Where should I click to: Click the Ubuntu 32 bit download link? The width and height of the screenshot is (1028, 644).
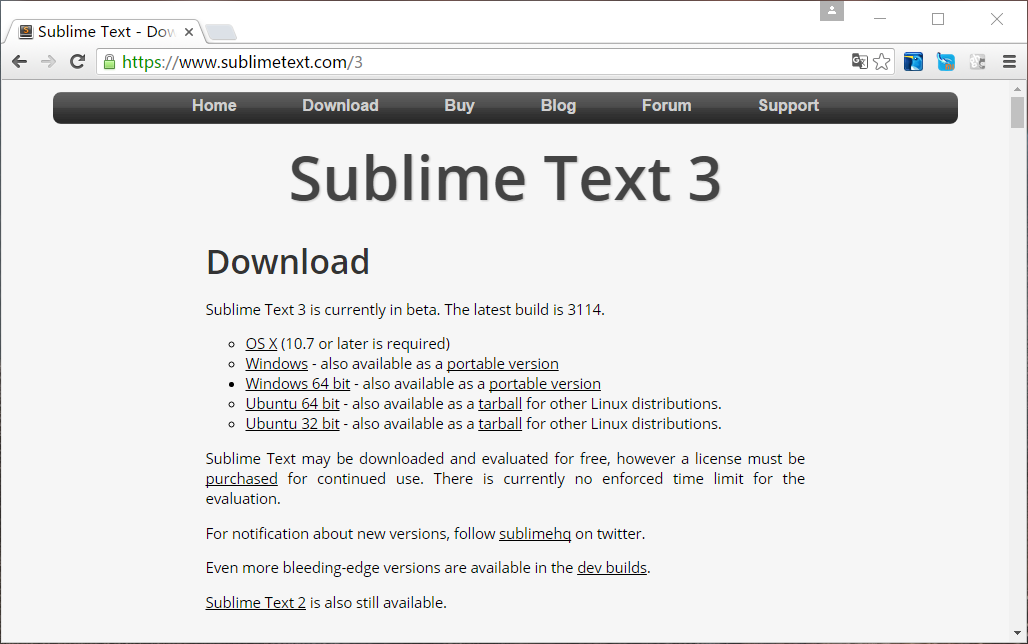[x=292, y=424]
